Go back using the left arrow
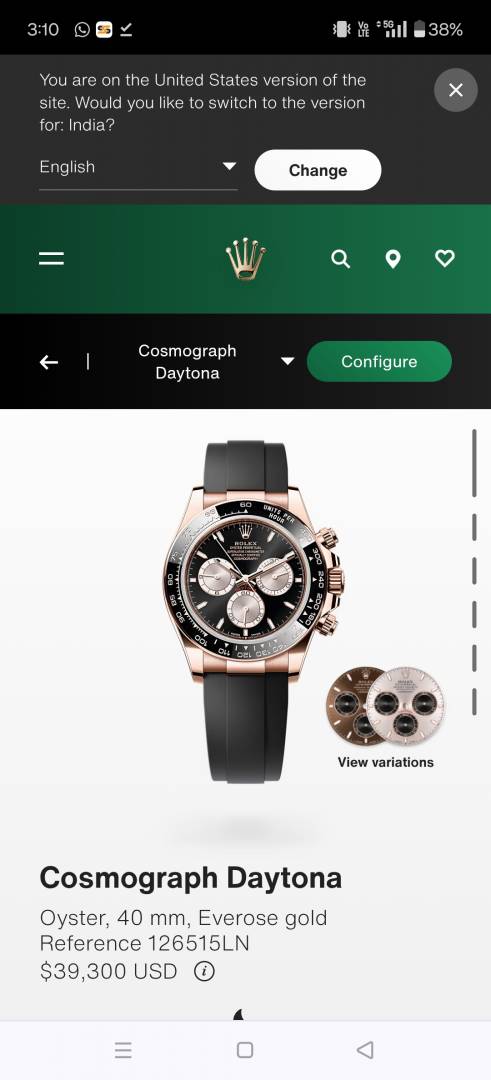Image resolution: width=491 pixels, height=1080 pixels. 49,362
